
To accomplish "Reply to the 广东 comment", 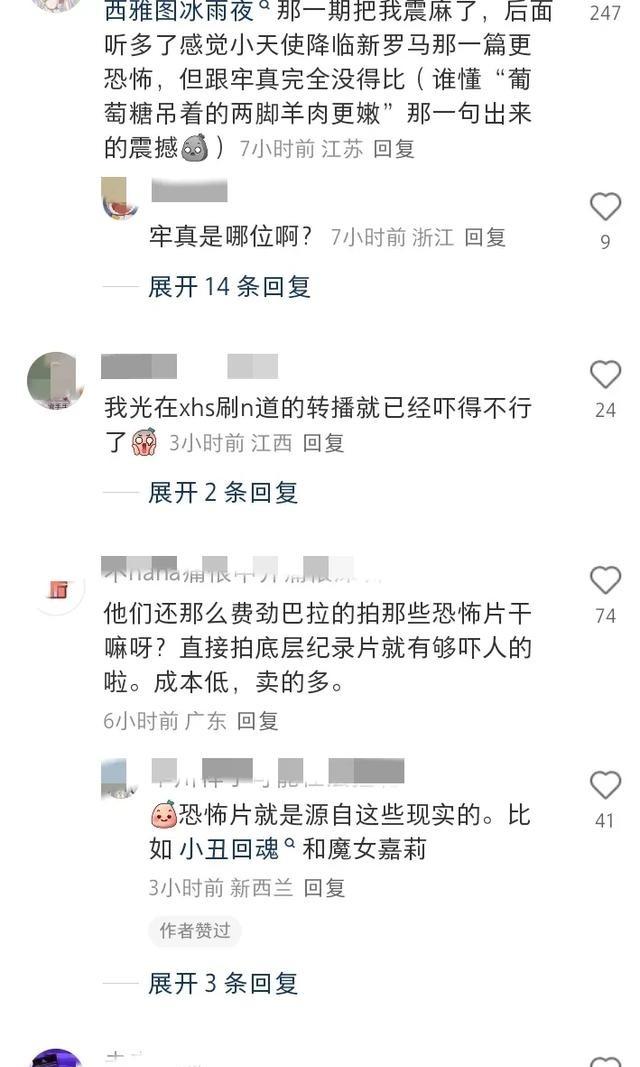I will [257, 721].
